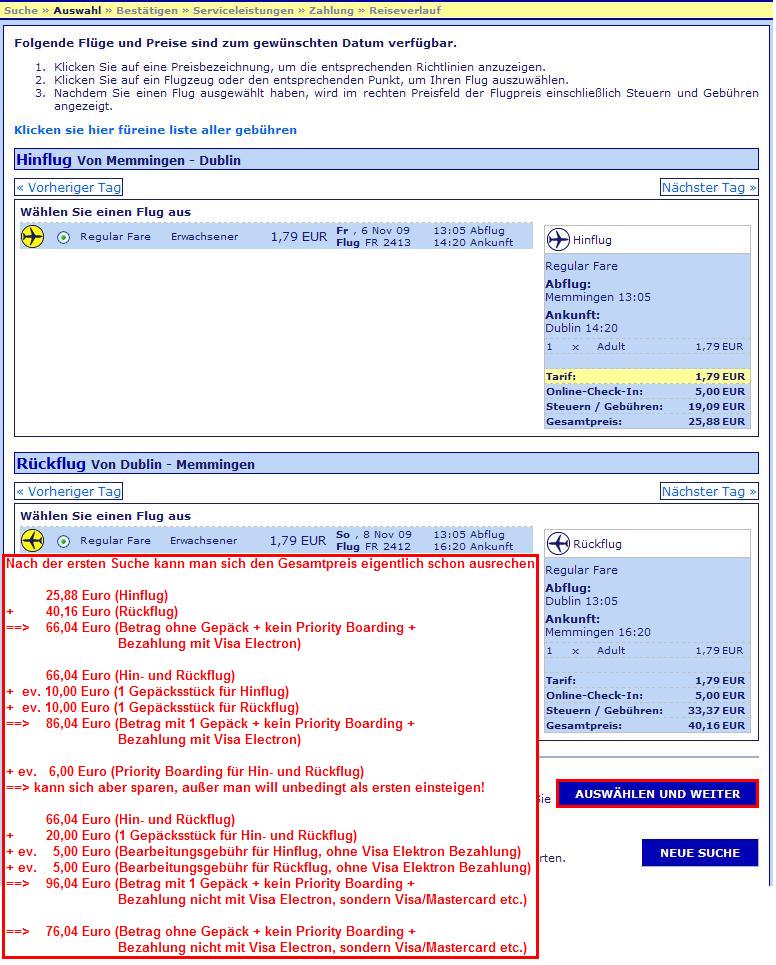
Task: Click the blue plane icon in the Rückflug summary
Action: (559, 544)
